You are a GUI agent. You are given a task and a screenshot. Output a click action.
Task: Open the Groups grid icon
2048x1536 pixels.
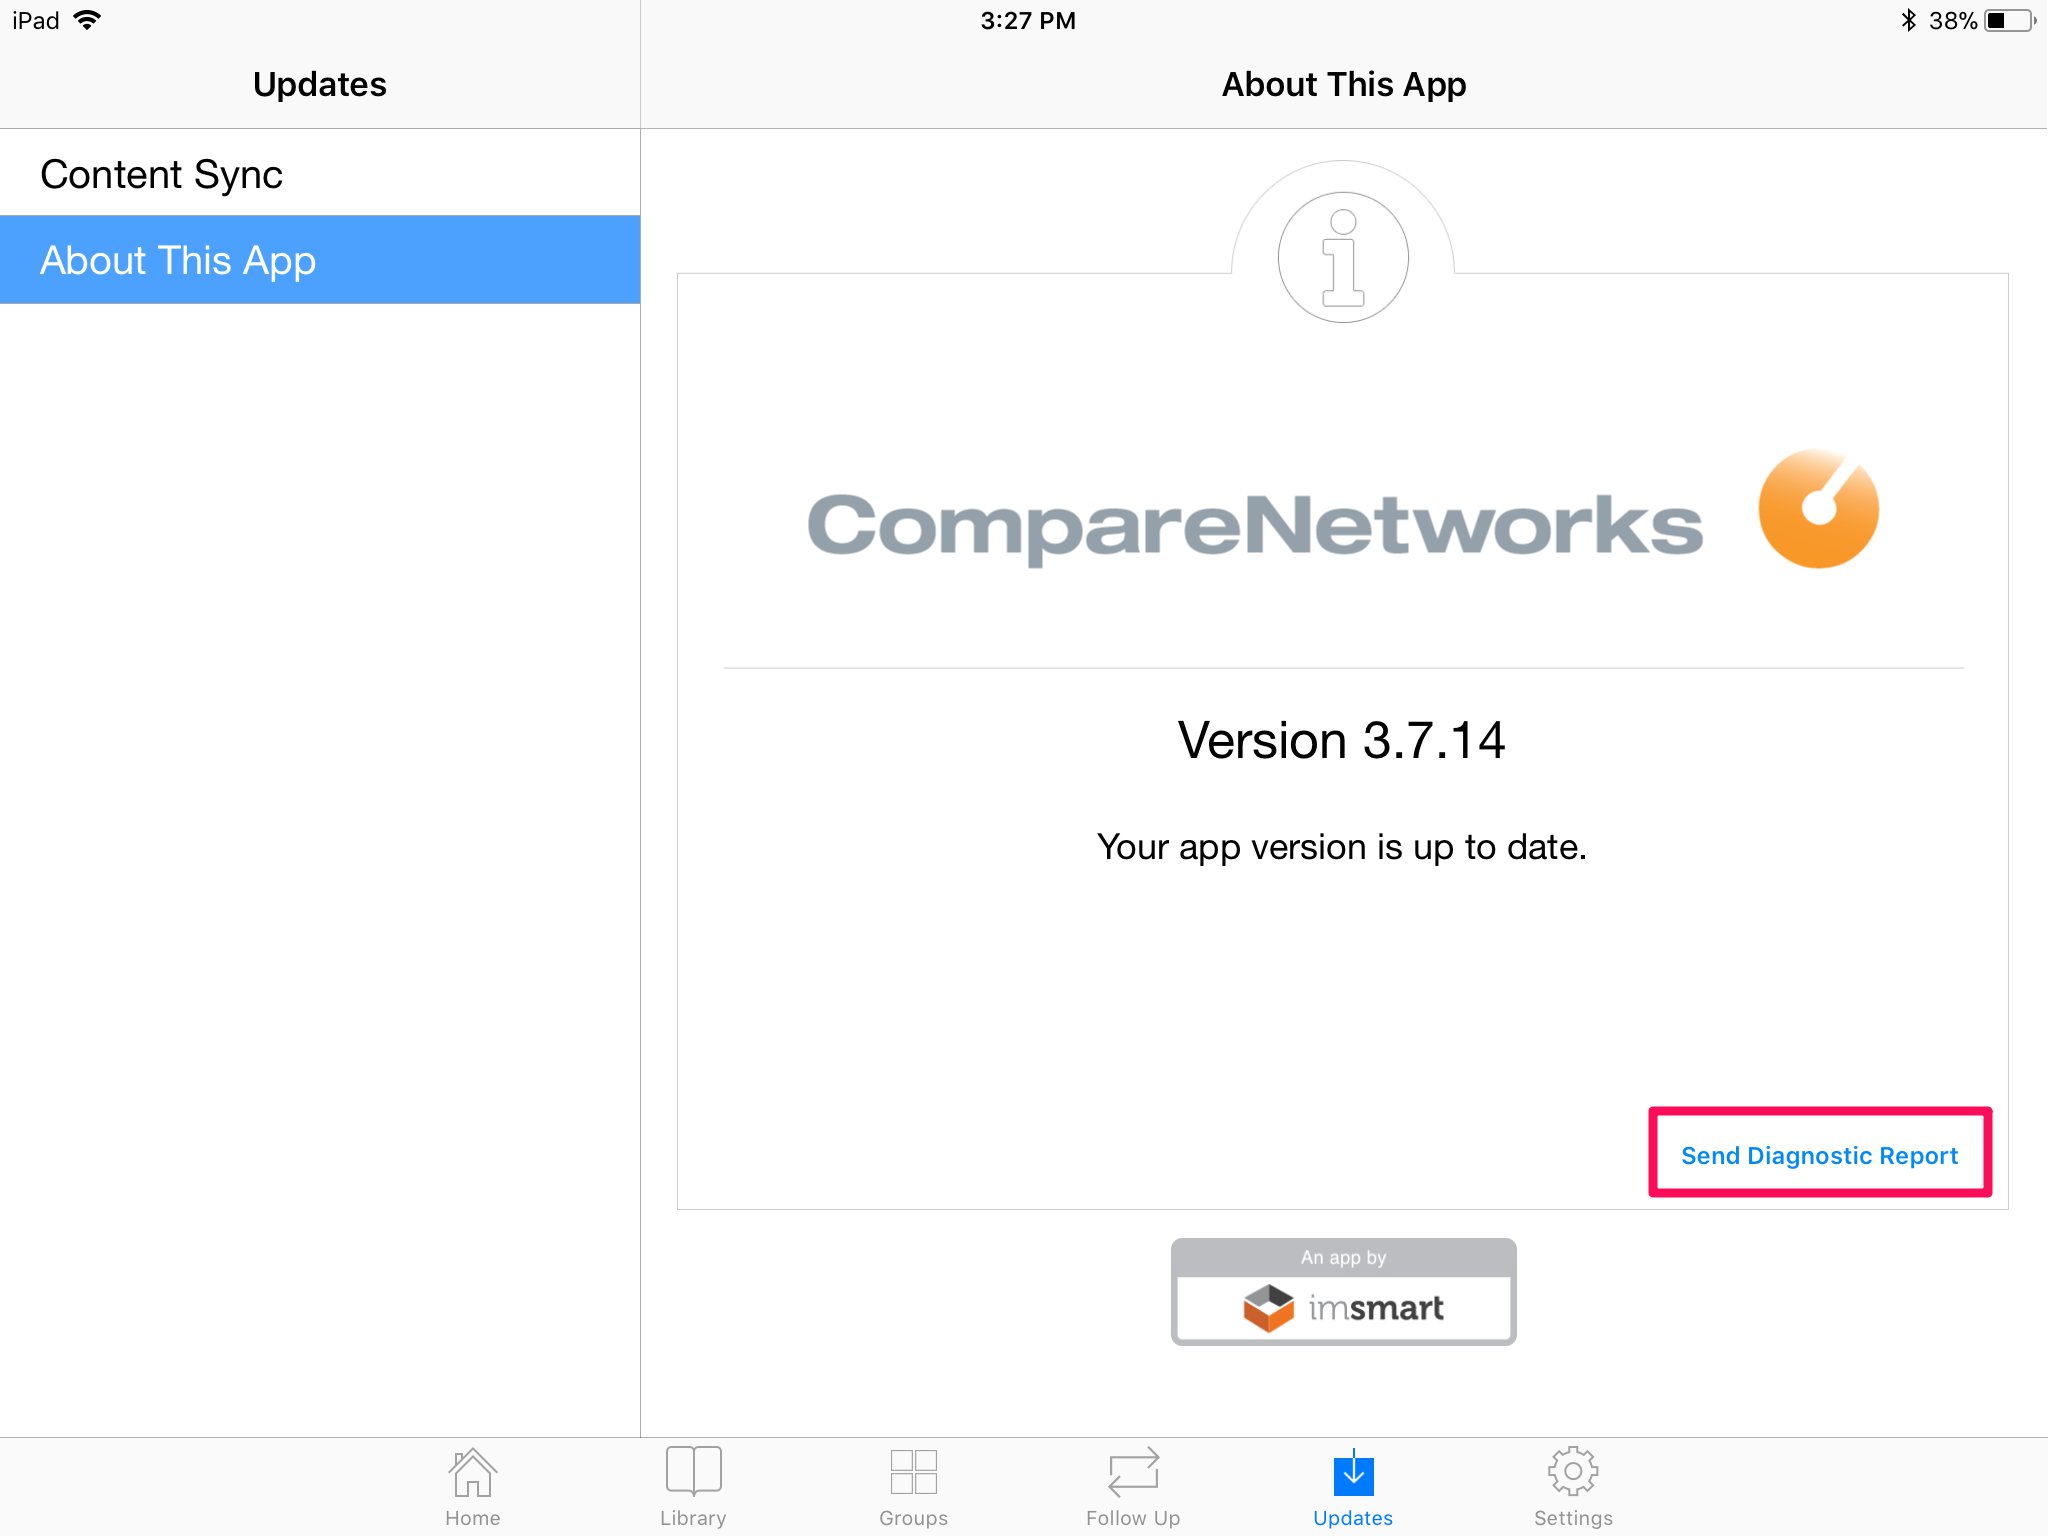coord(913,1472)
